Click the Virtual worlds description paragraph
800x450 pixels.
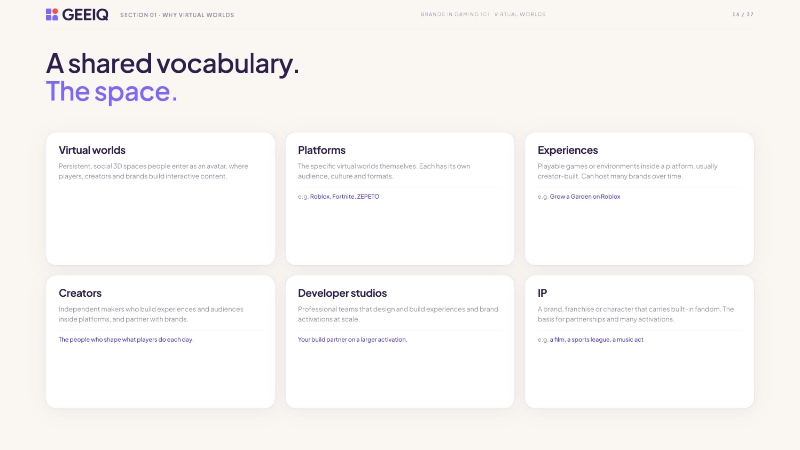(153, 171)
